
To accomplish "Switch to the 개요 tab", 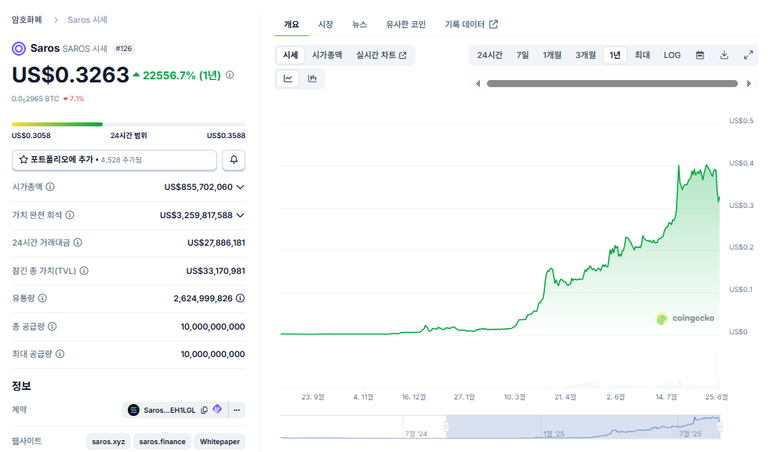I will 291,24.
